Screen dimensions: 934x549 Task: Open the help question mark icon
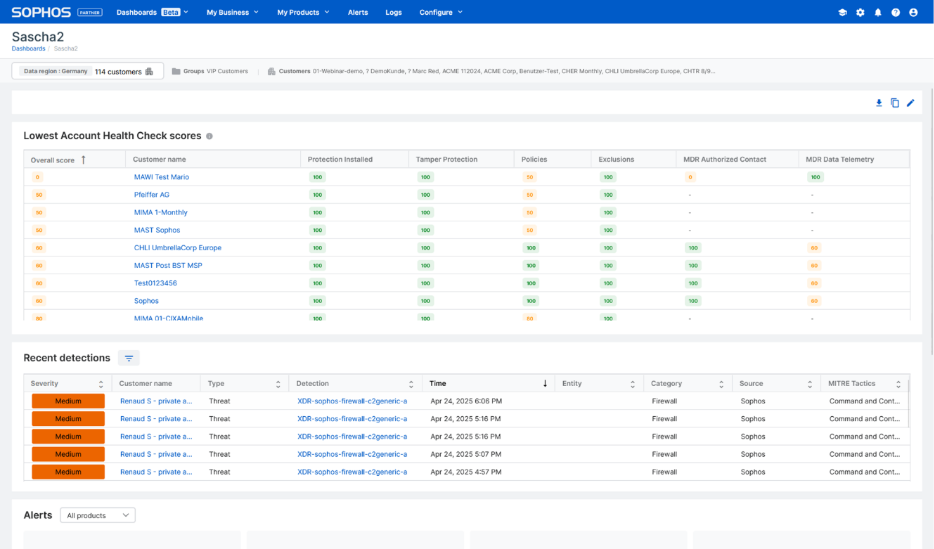point(896,12)
